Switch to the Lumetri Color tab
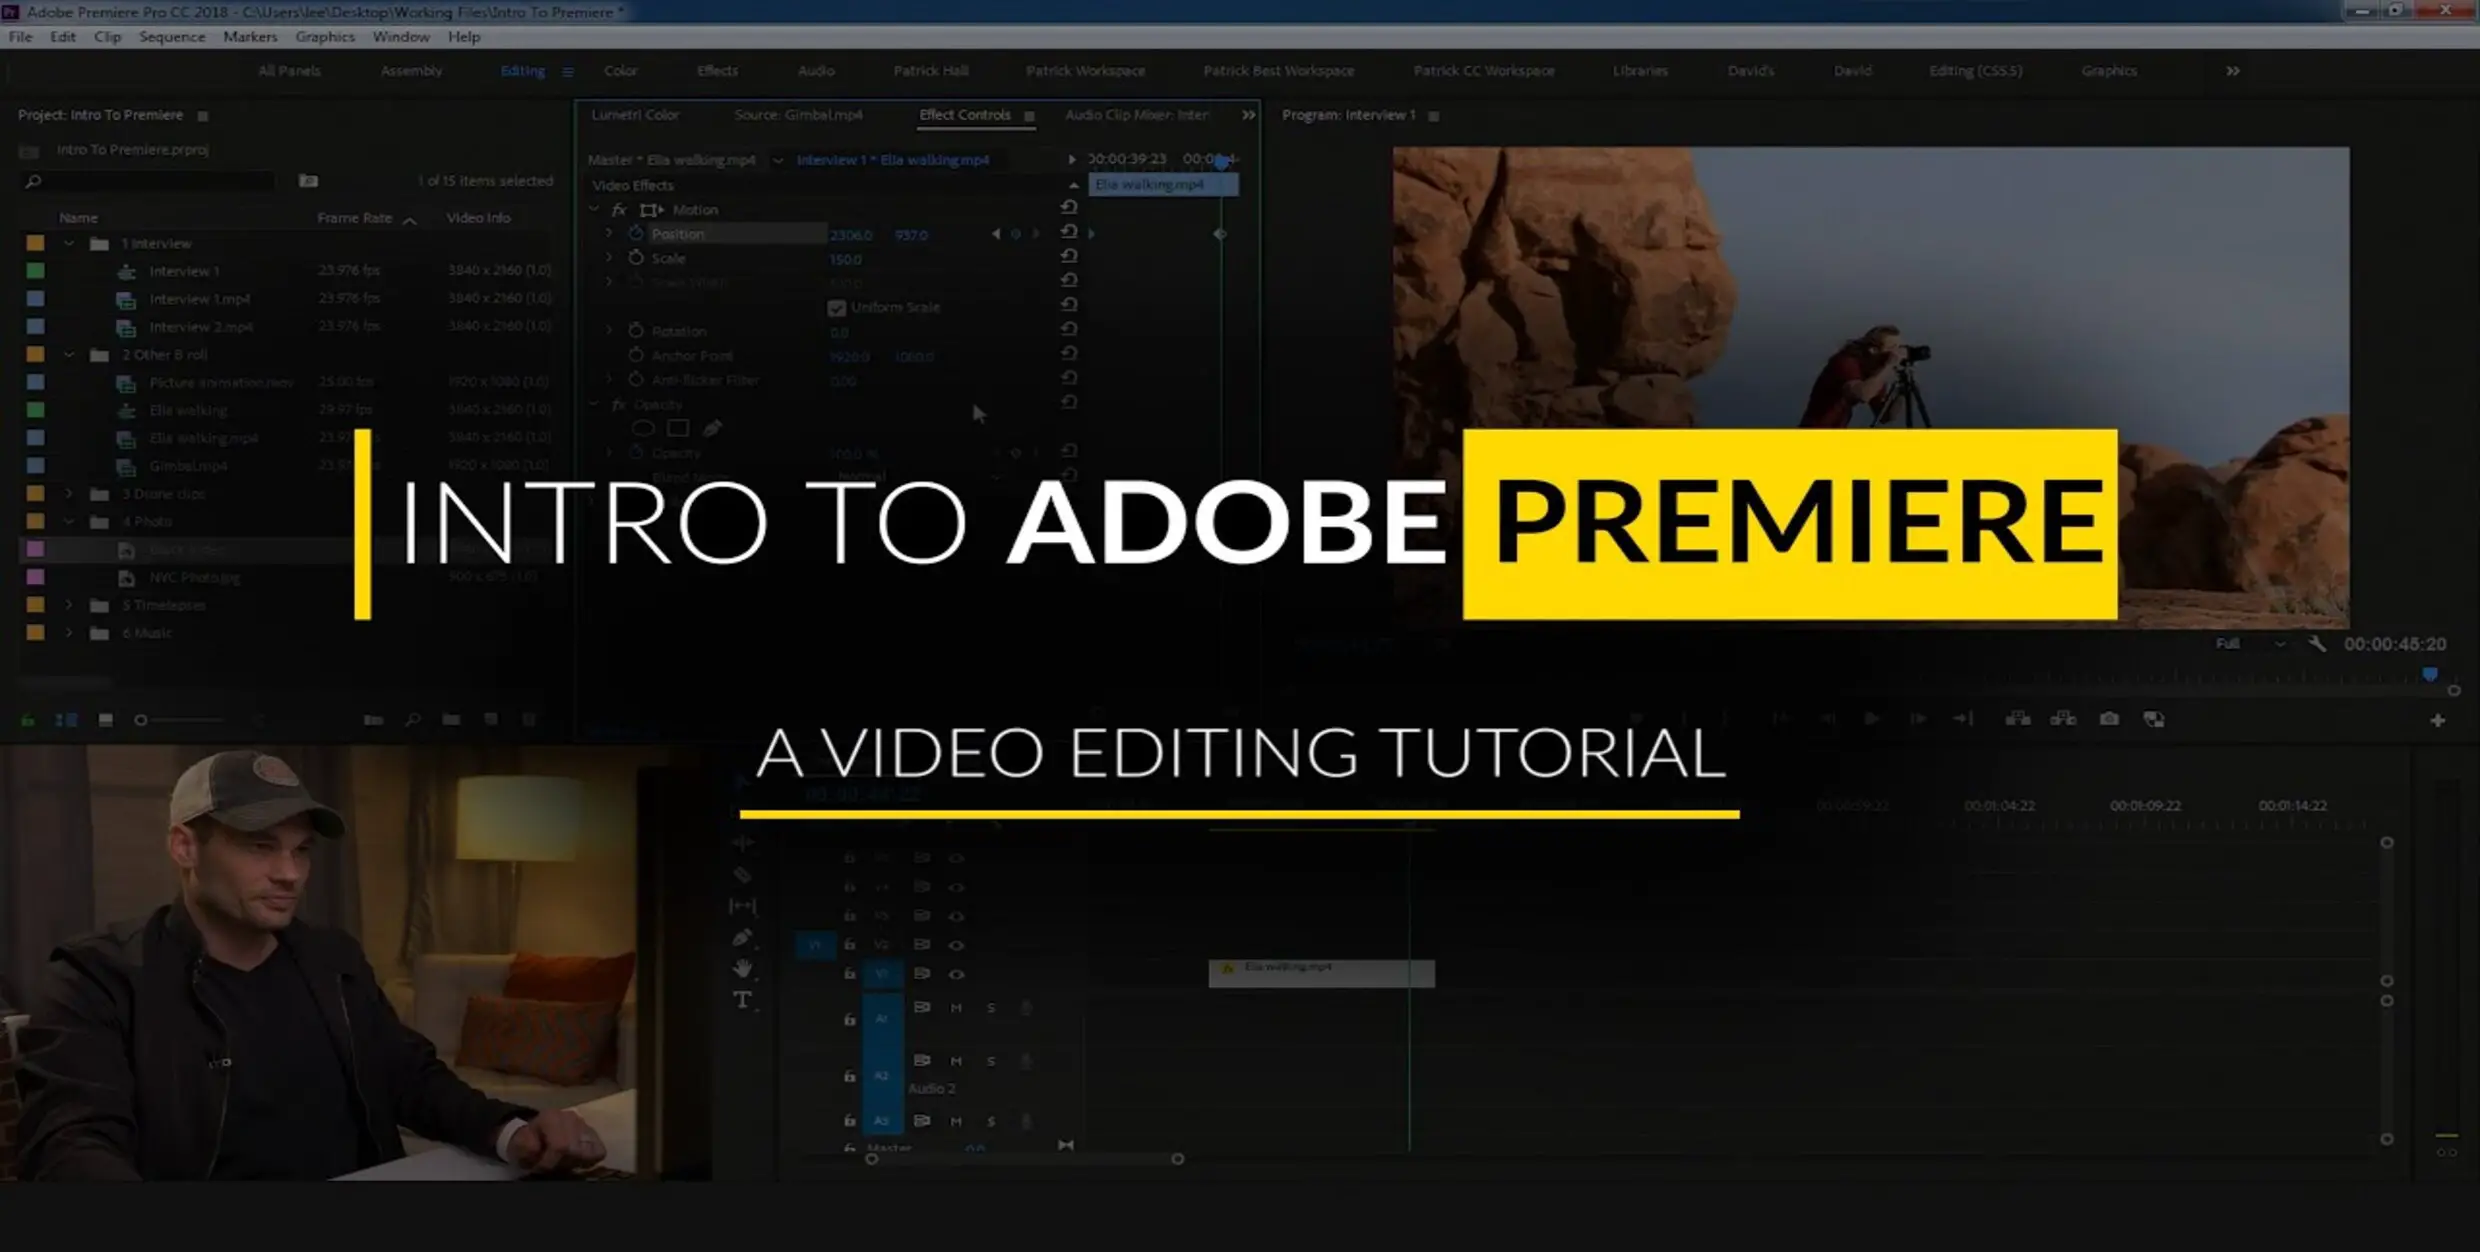 (x=635, y=115)
